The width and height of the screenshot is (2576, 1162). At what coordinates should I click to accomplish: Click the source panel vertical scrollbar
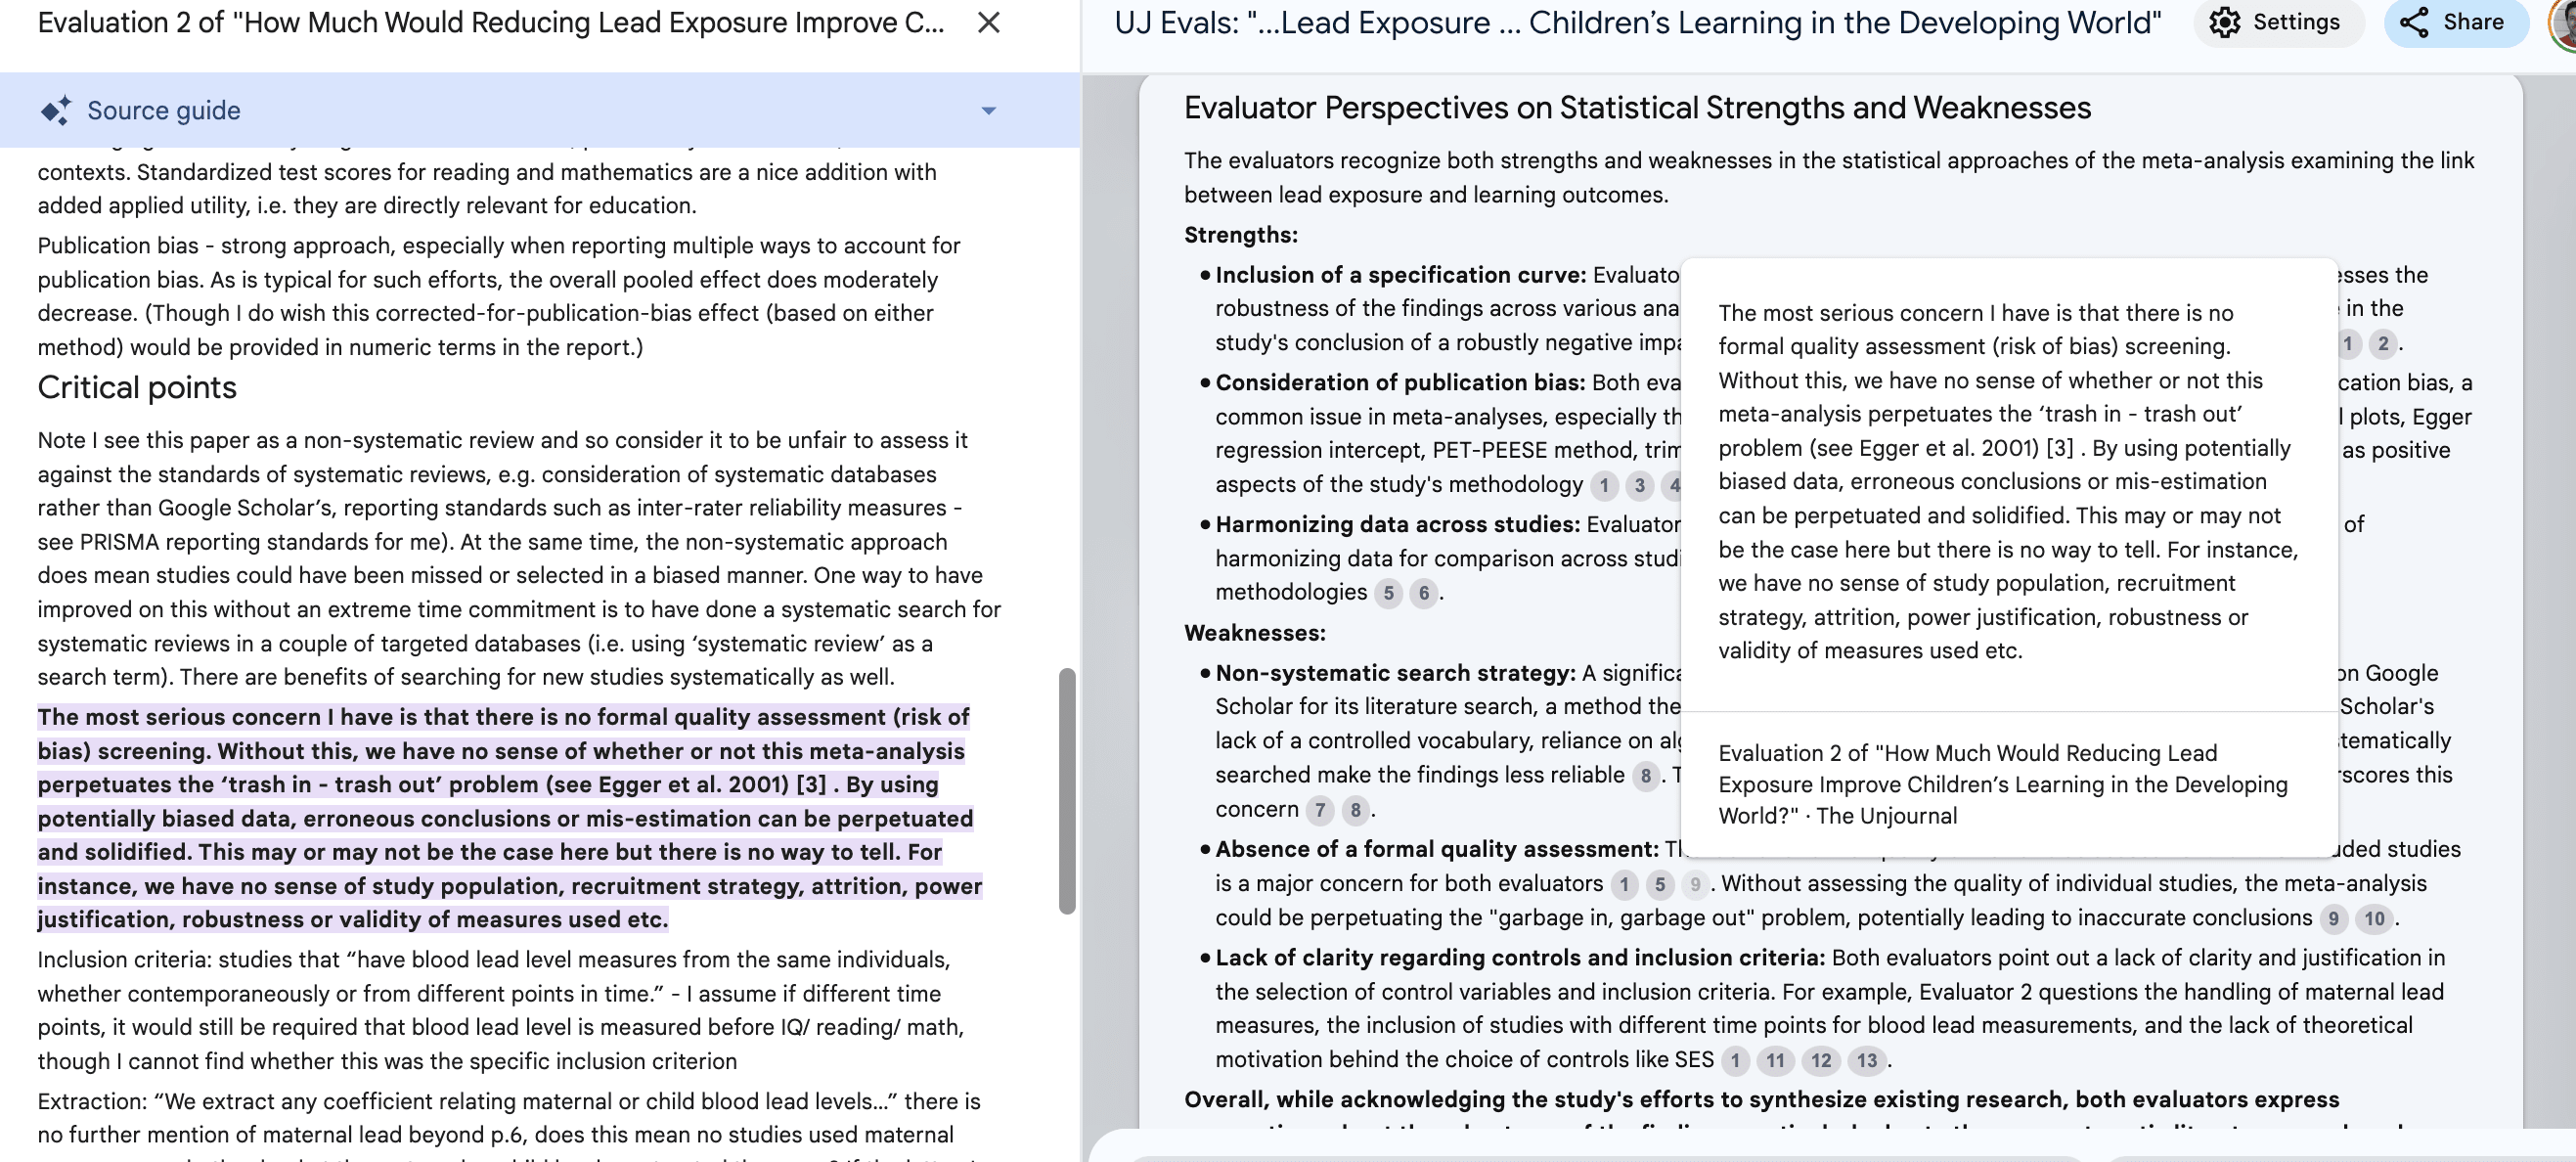pos(1067,790)
